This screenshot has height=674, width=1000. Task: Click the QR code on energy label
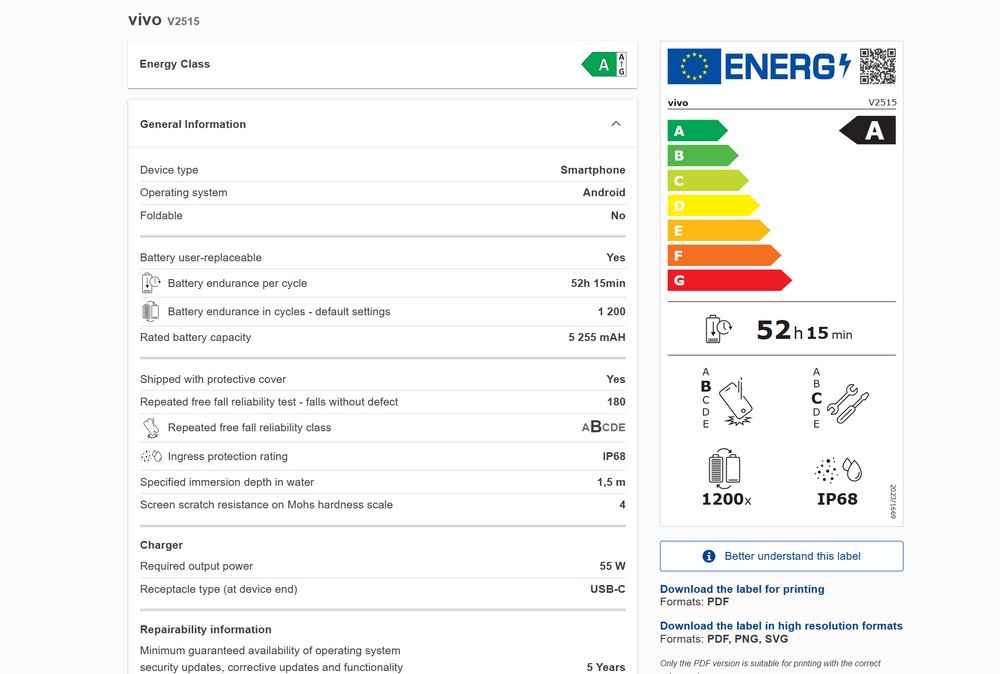click(x=877, y=66)
